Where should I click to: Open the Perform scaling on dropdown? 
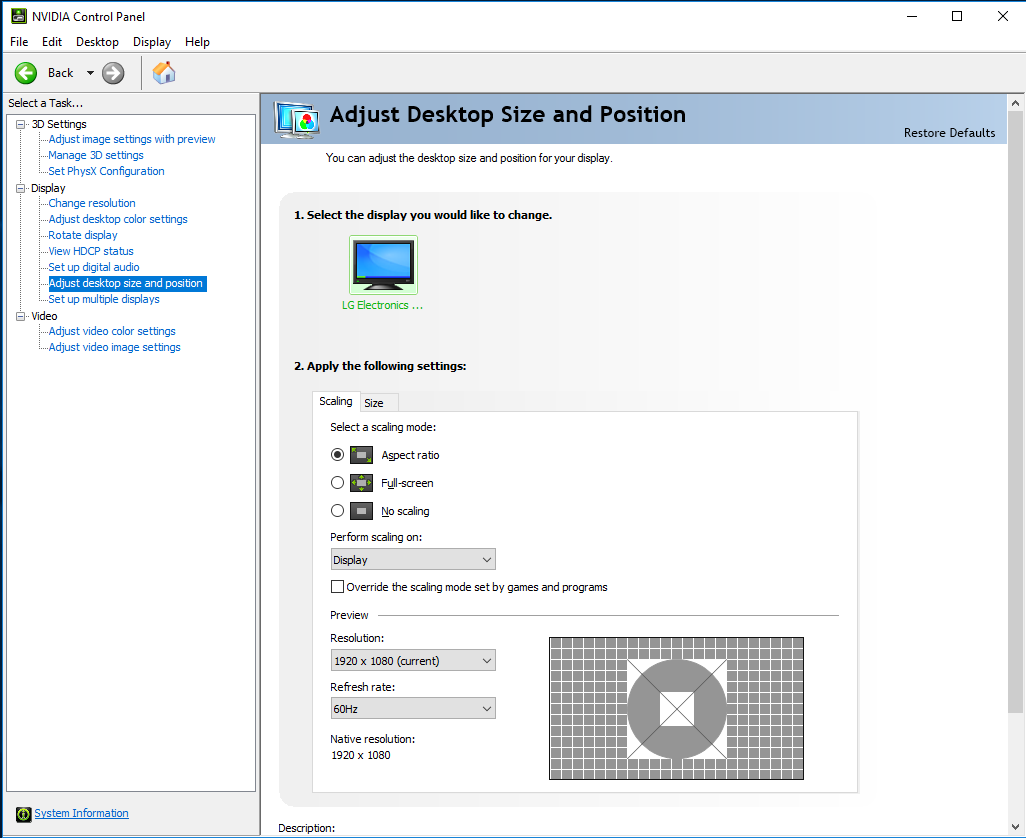tap(412, 560)
